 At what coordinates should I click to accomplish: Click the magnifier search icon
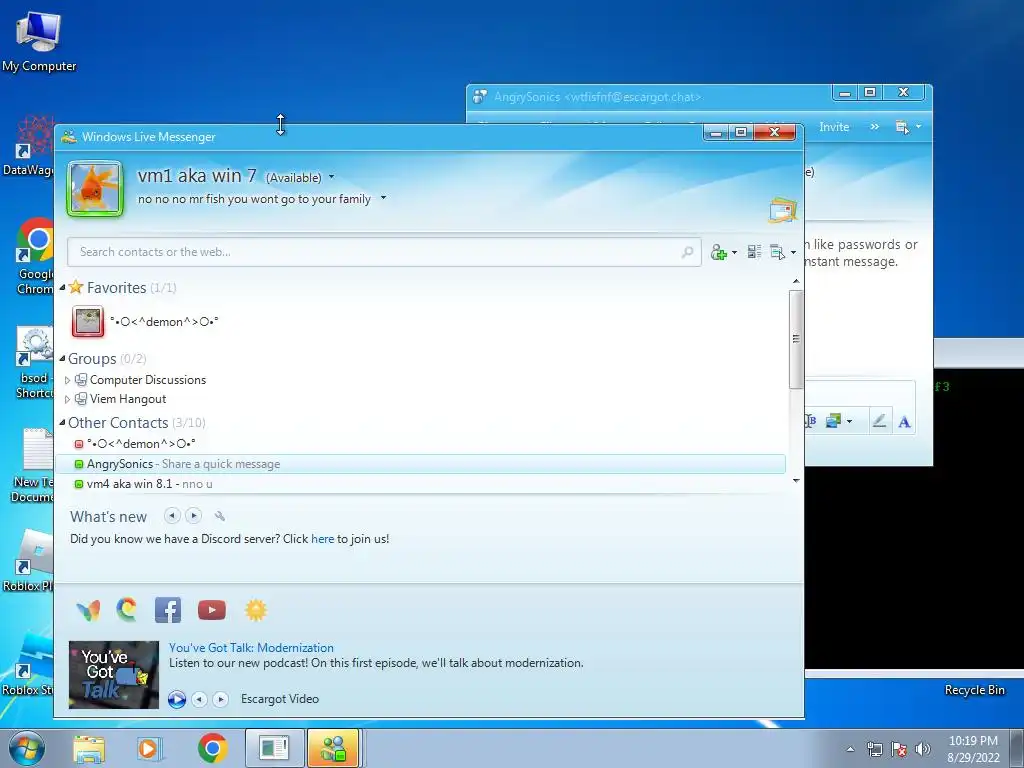click(687, 252)
